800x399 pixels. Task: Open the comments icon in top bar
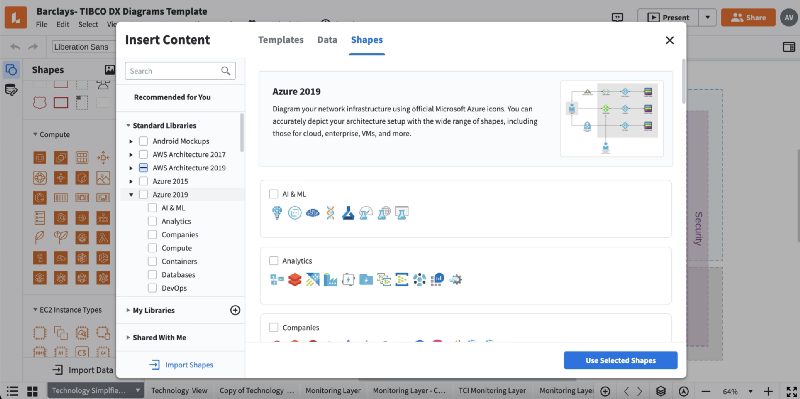pos(617,17)
